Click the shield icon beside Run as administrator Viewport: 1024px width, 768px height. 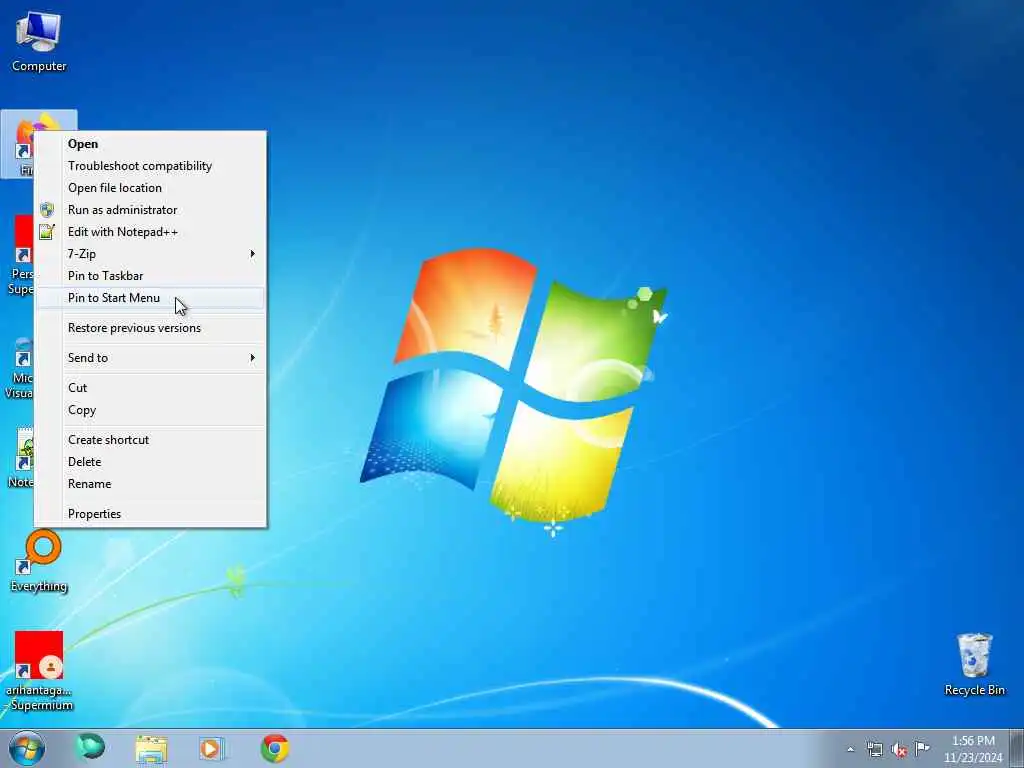pyautogui.click(x=47, y=210)
